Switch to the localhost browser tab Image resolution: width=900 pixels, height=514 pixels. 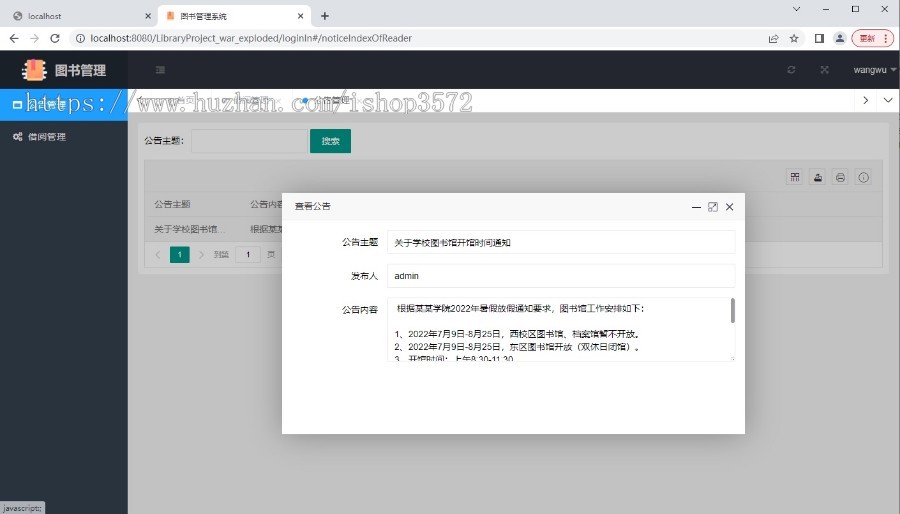click(78, 16)
